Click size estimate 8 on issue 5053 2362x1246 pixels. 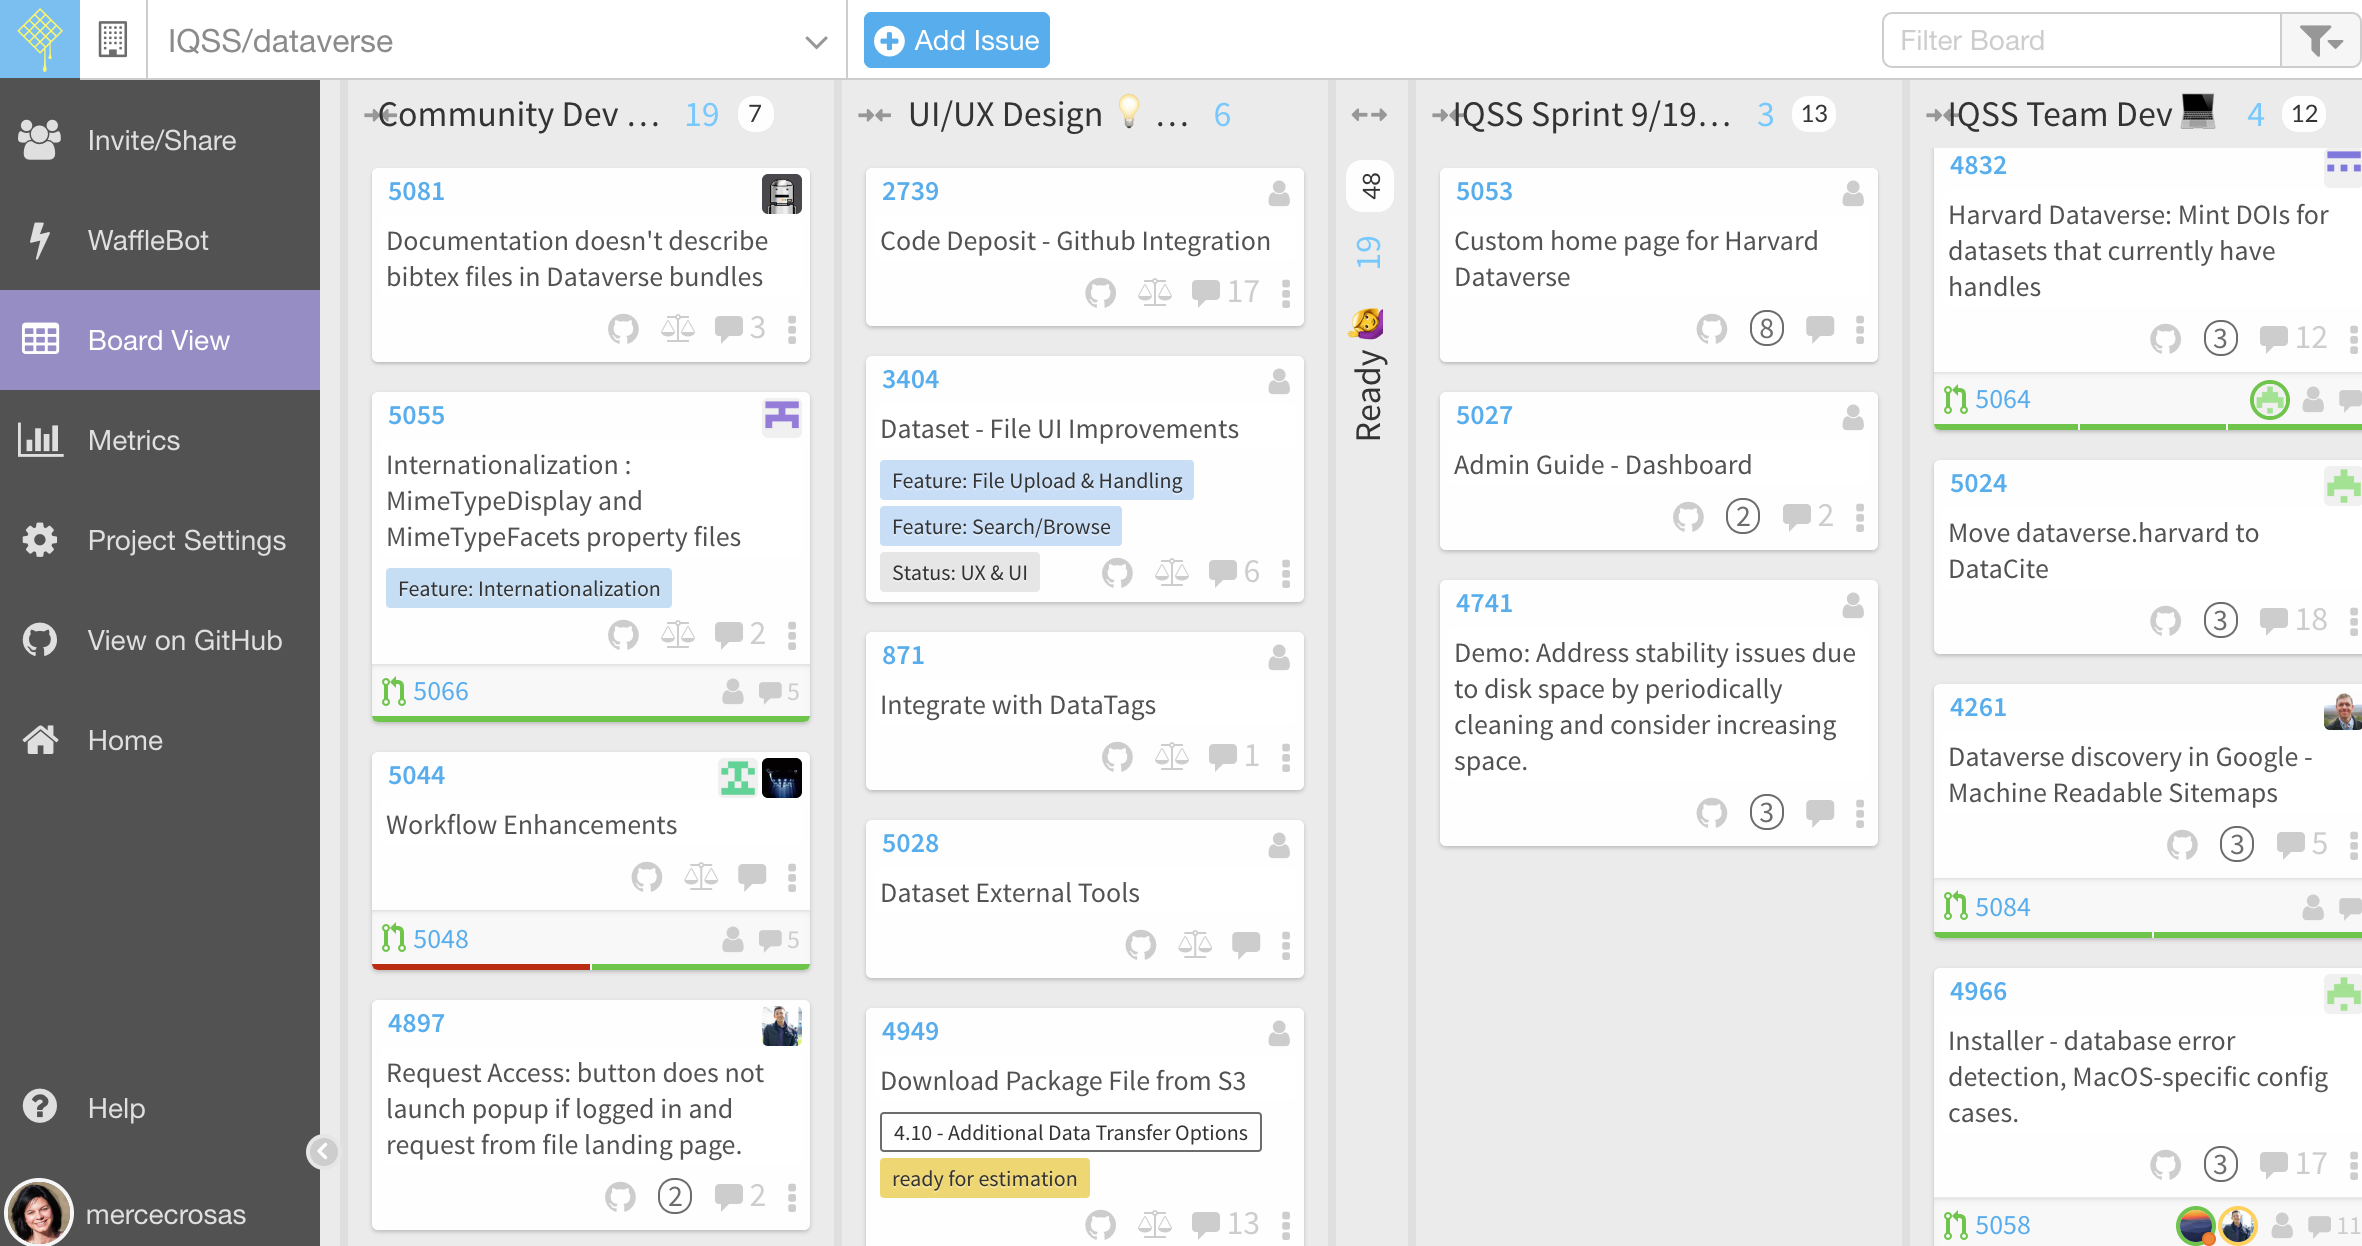tap(1766, 328)
